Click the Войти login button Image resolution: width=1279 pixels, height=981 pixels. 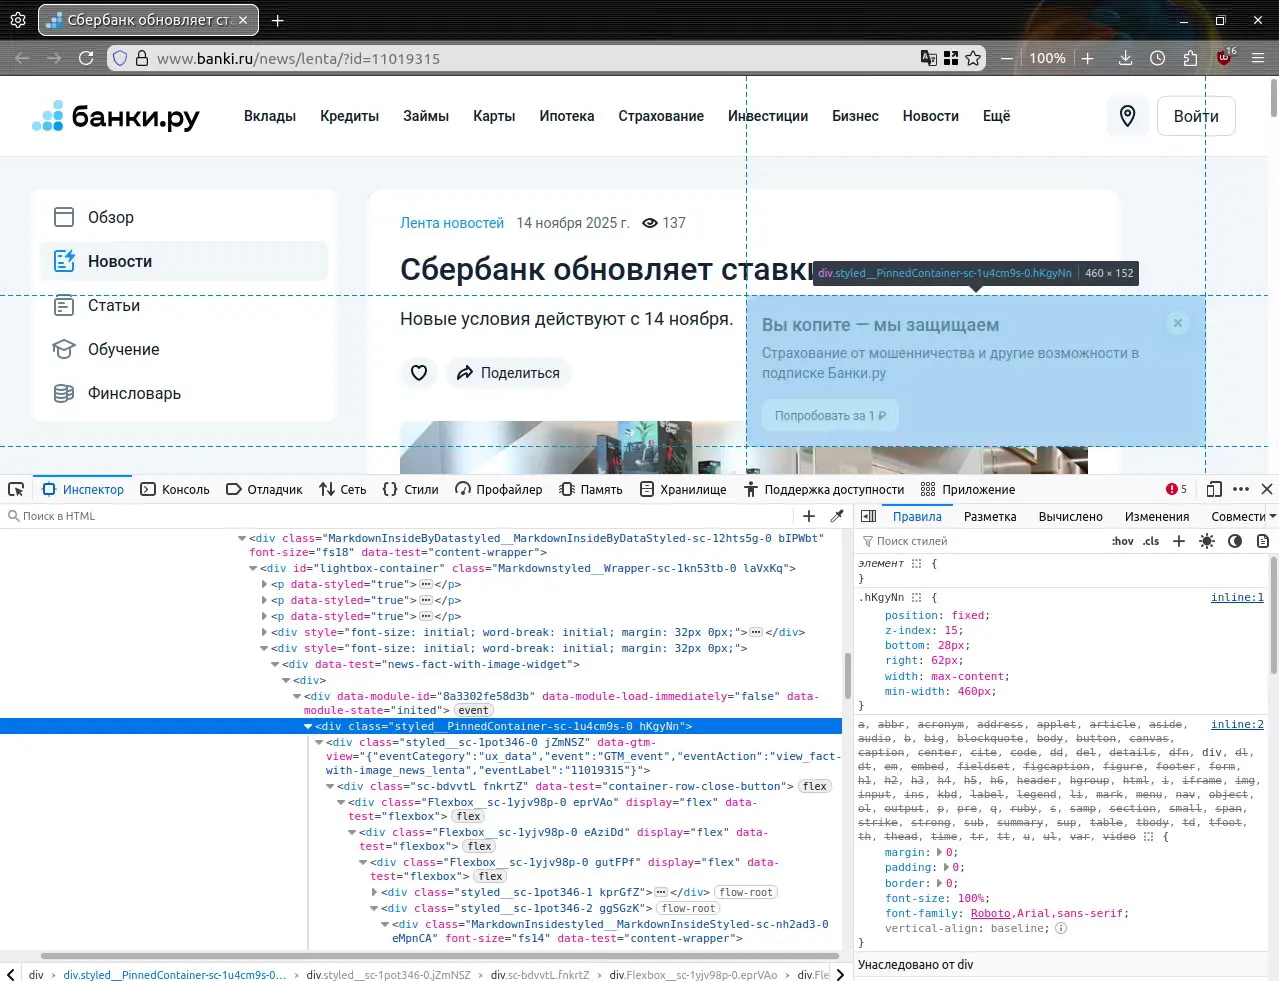(1195, 116)
